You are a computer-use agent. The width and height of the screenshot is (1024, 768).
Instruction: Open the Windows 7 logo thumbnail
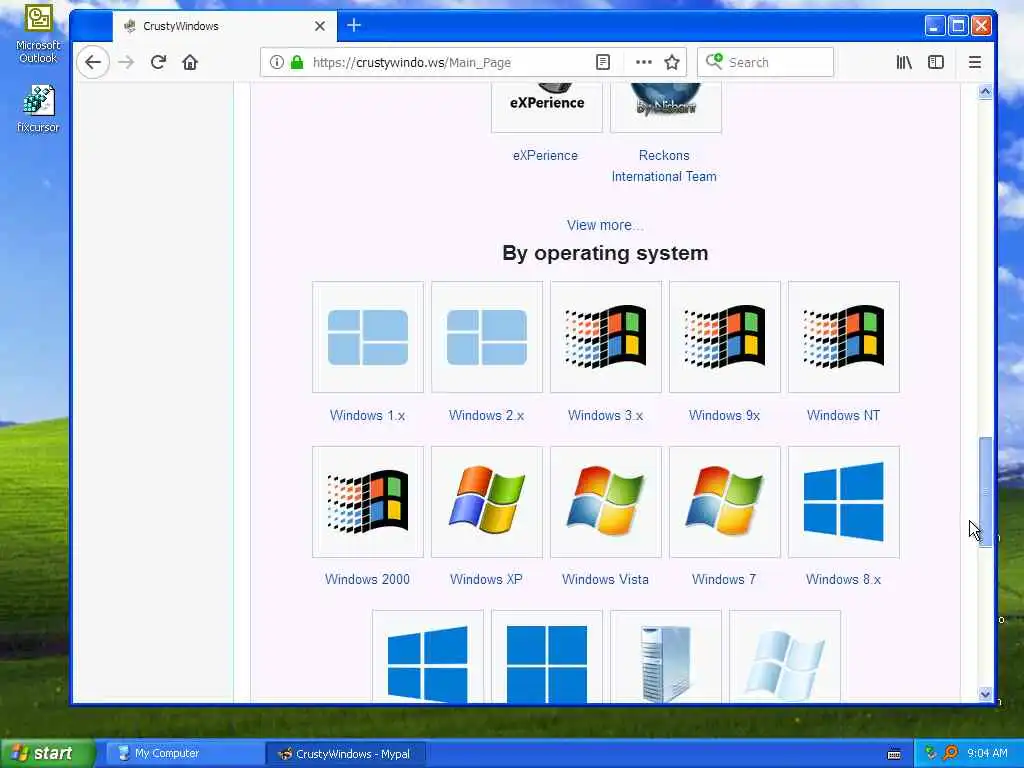pos(725,502)
